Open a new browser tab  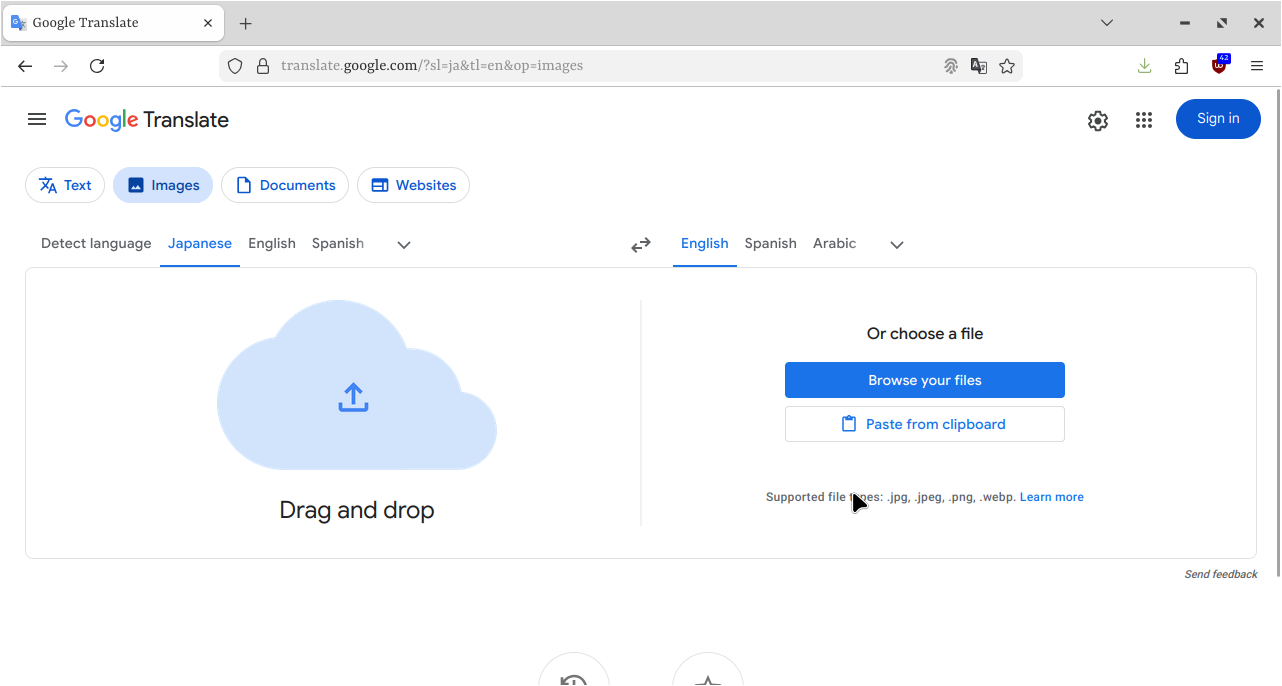(x=246, y=23)
